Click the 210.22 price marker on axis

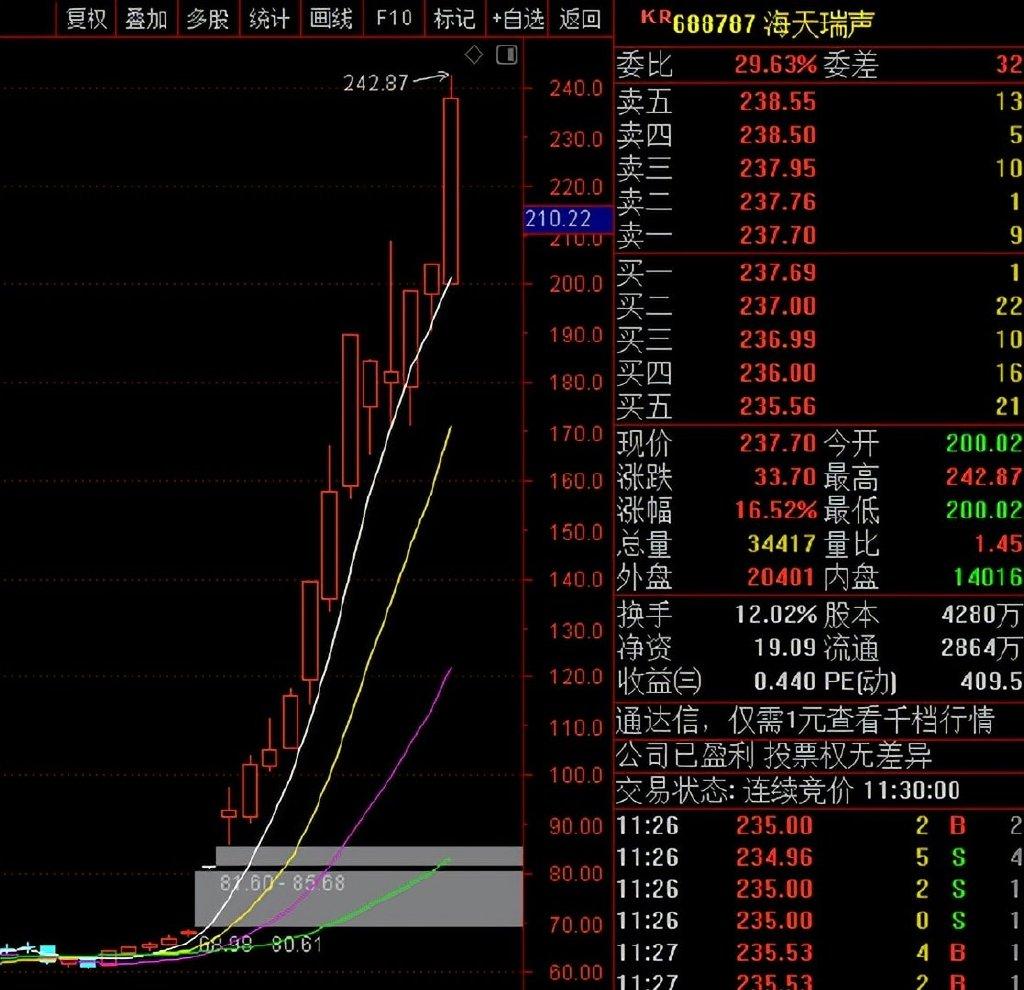pyautogui.click(x=558, y=219)
